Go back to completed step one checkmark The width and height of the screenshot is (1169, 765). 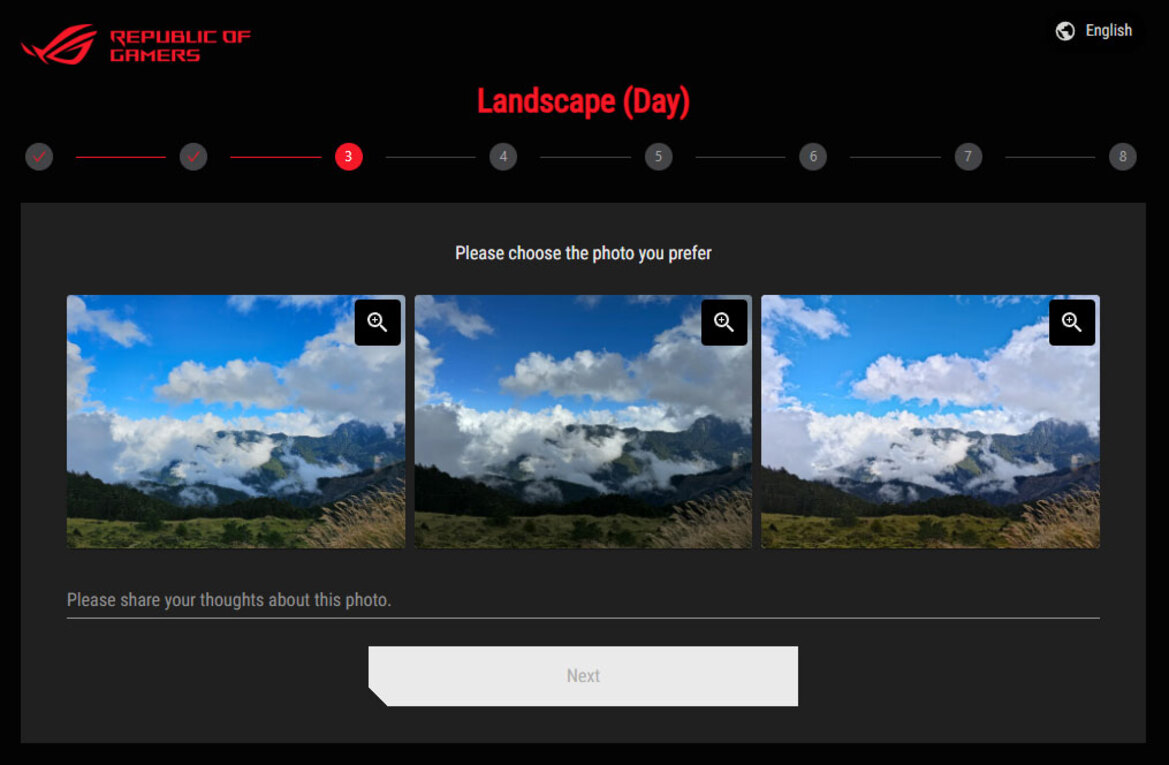(39, 157)
